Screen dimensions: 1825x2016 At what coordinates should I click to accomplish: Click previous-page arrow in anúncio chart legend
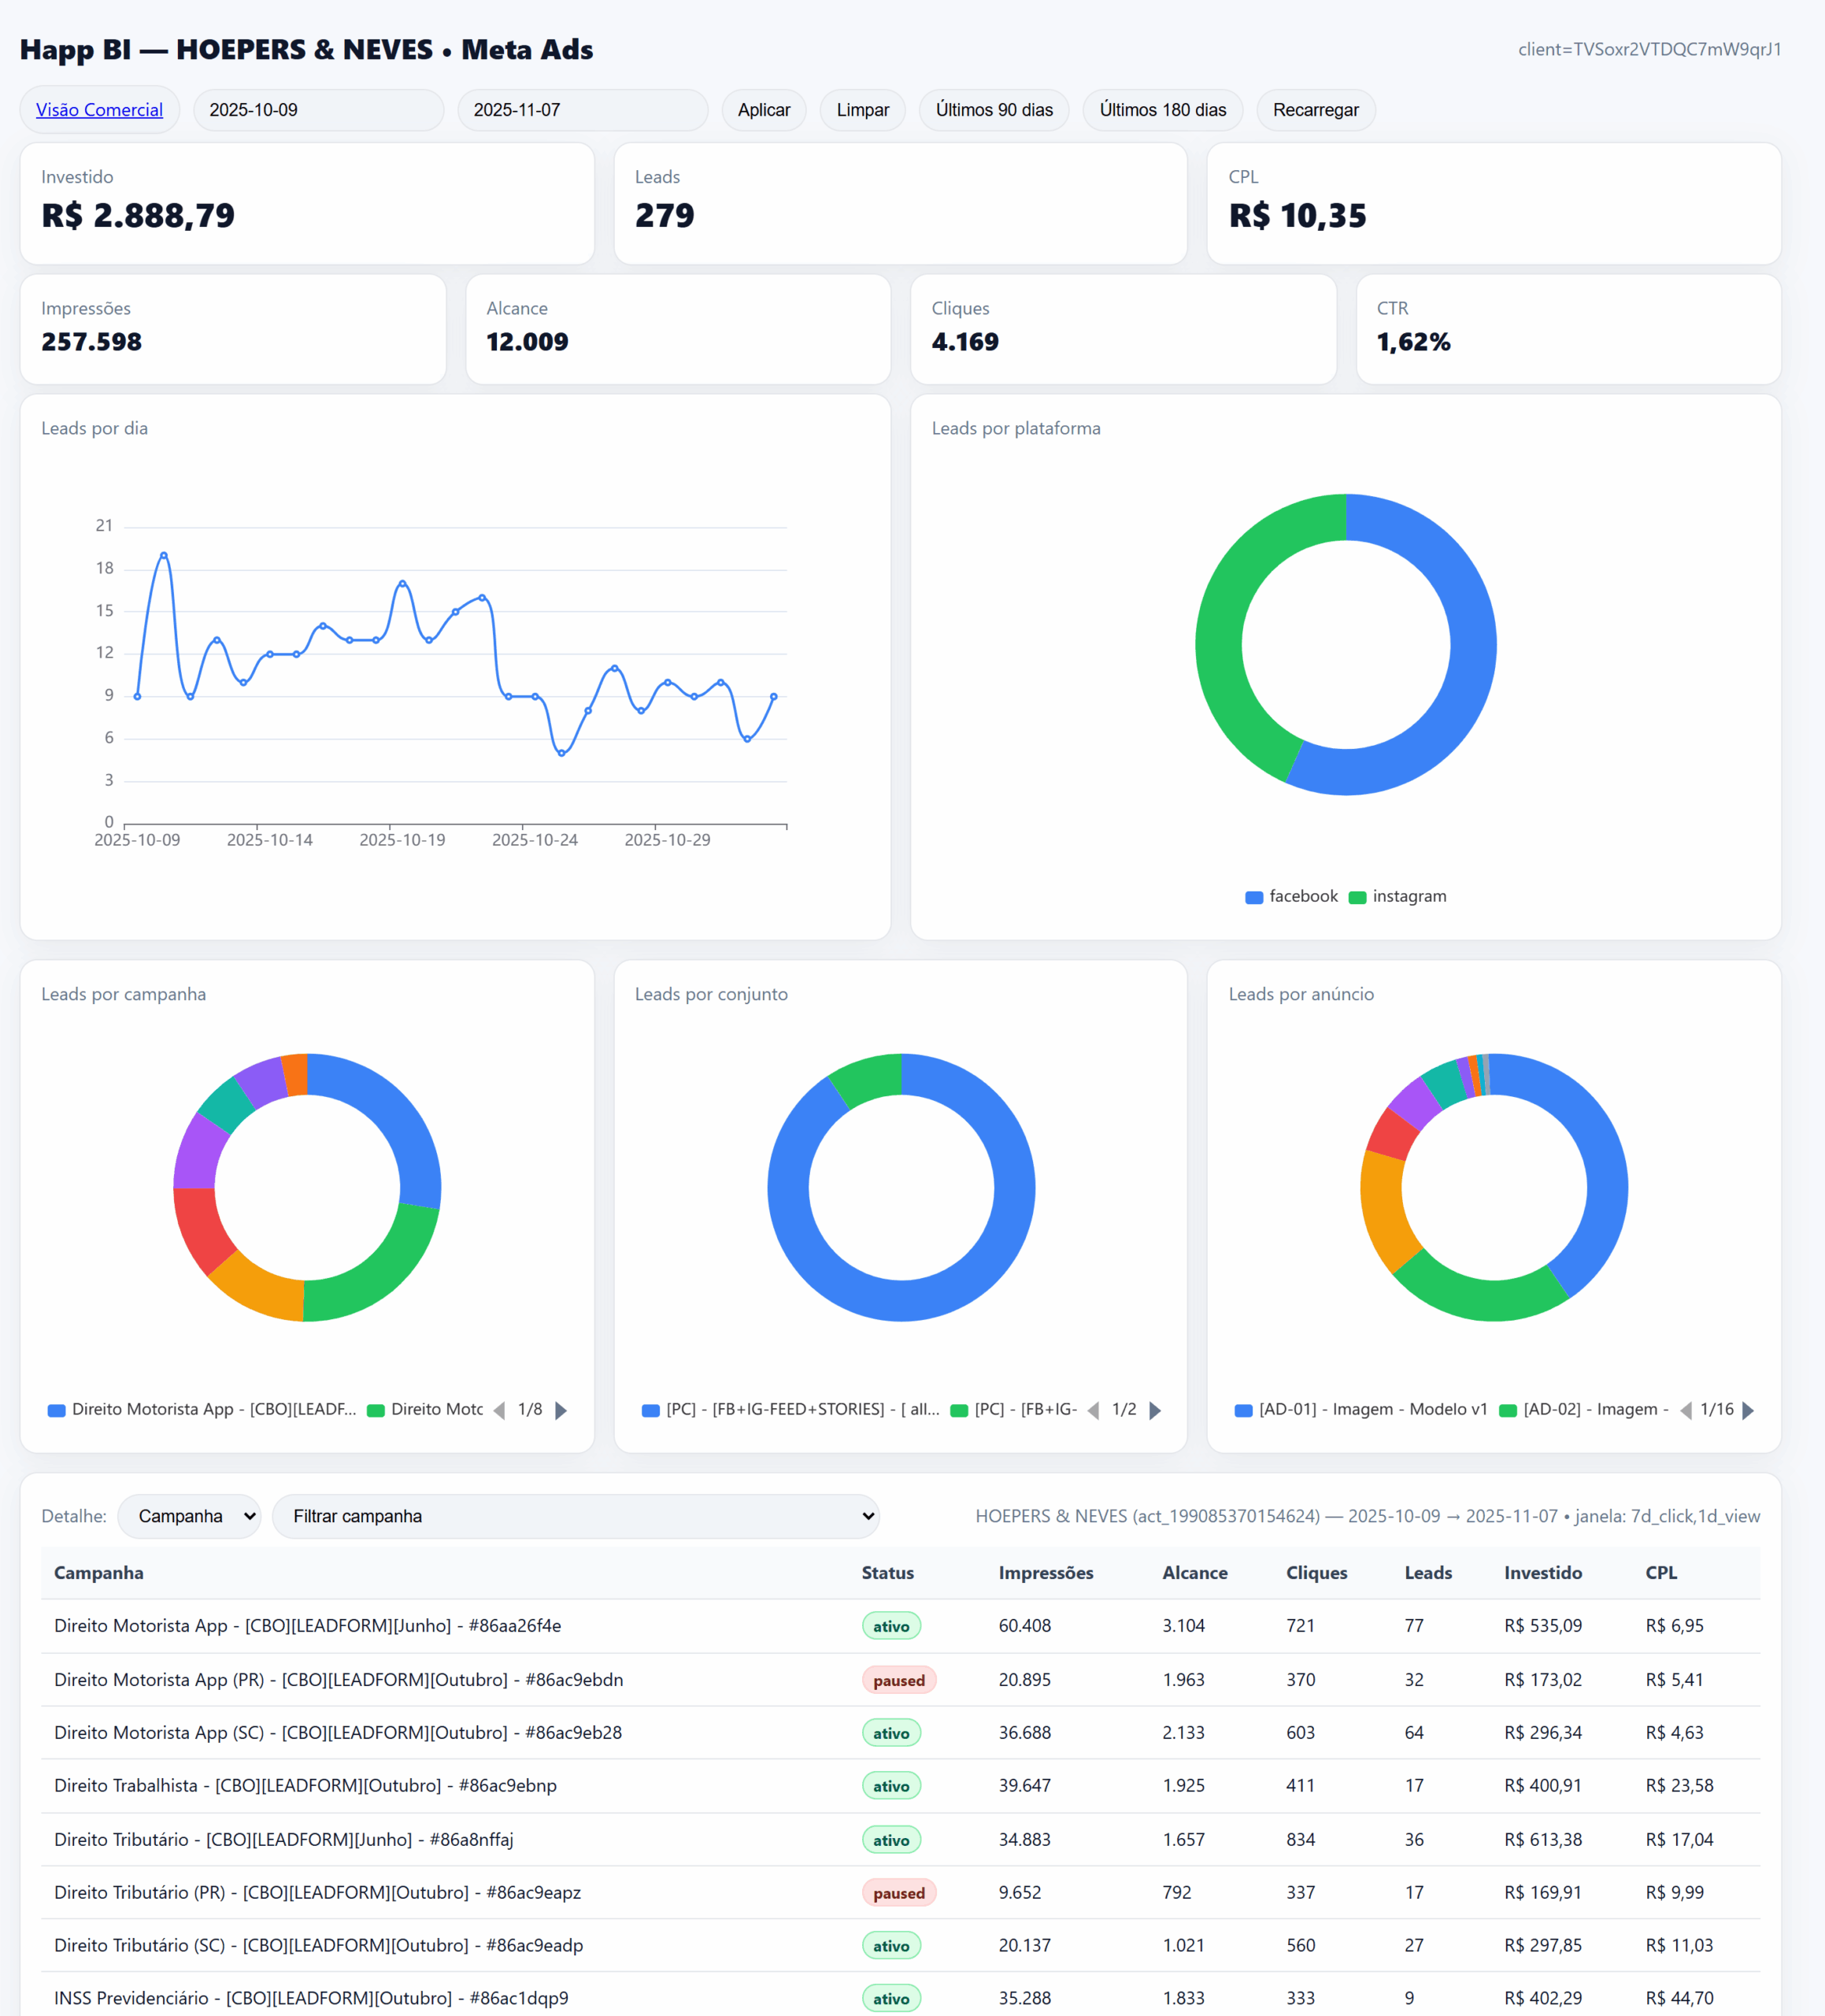point(1686,1410)
